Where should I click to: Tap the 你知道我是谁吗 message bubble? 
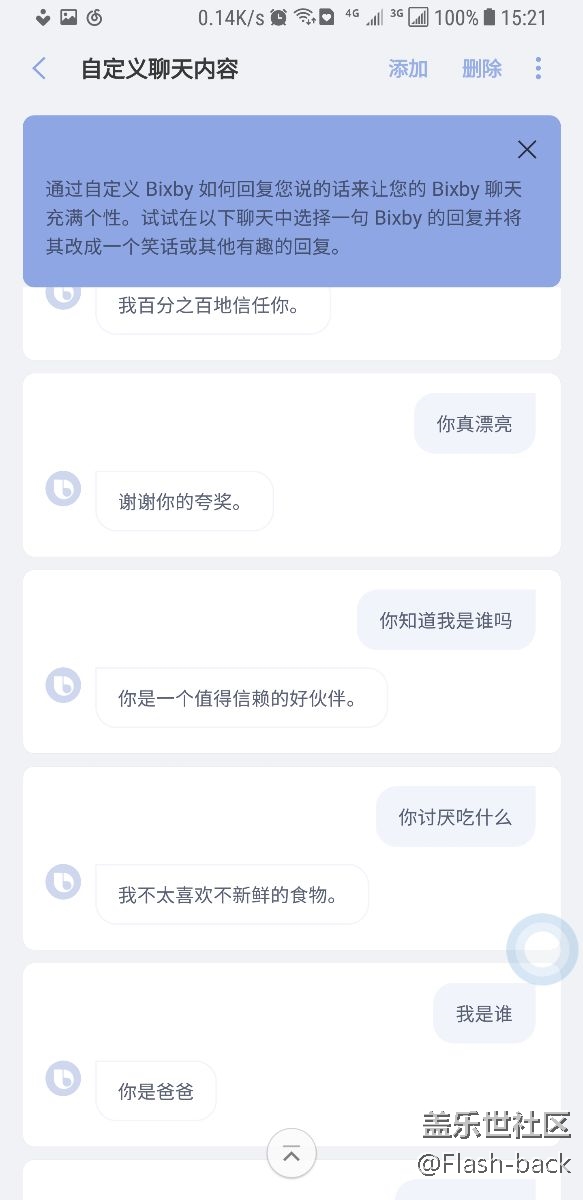tap(446, 619)
